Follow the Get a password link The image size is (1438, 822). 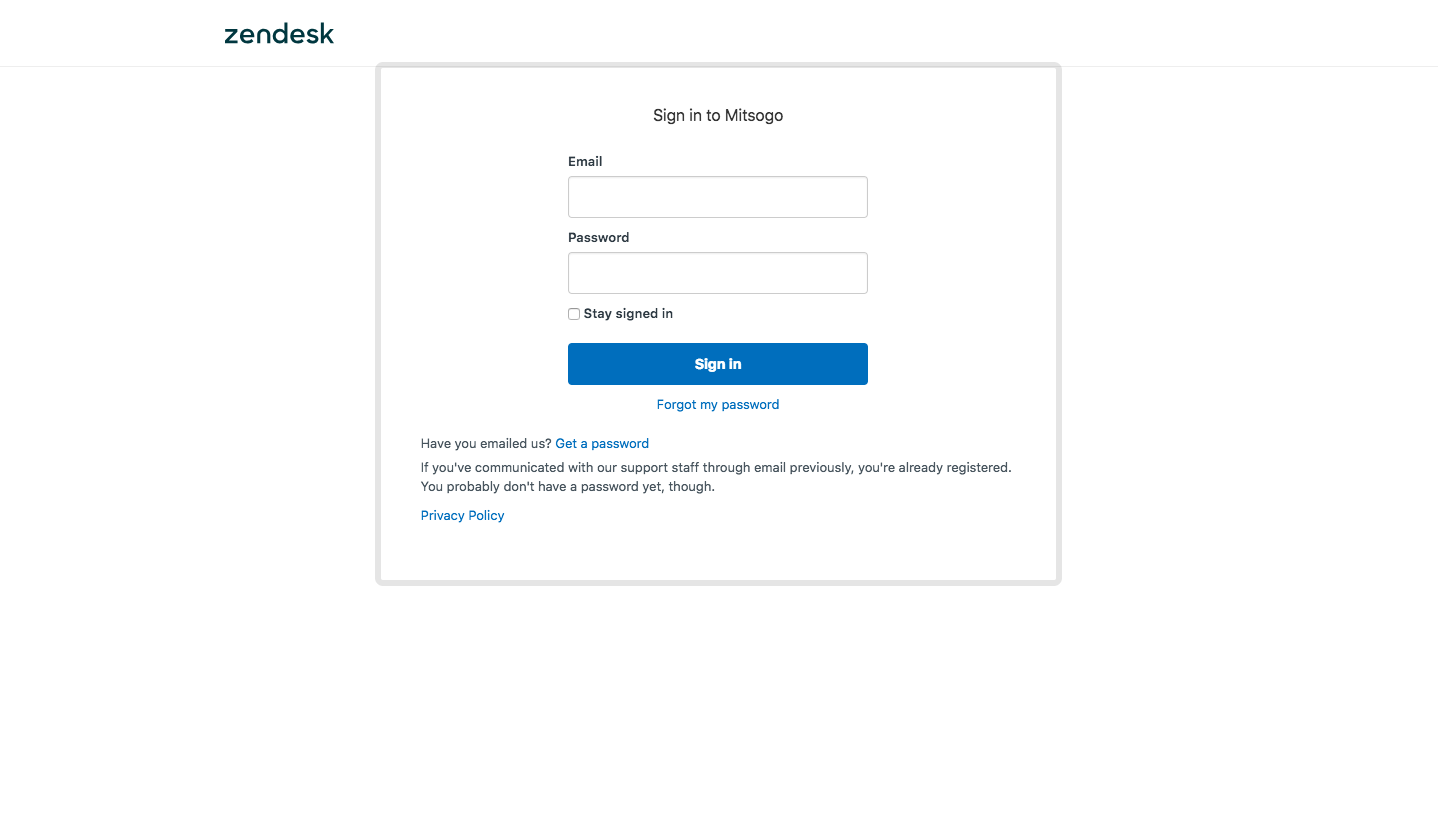pos(602,444)
